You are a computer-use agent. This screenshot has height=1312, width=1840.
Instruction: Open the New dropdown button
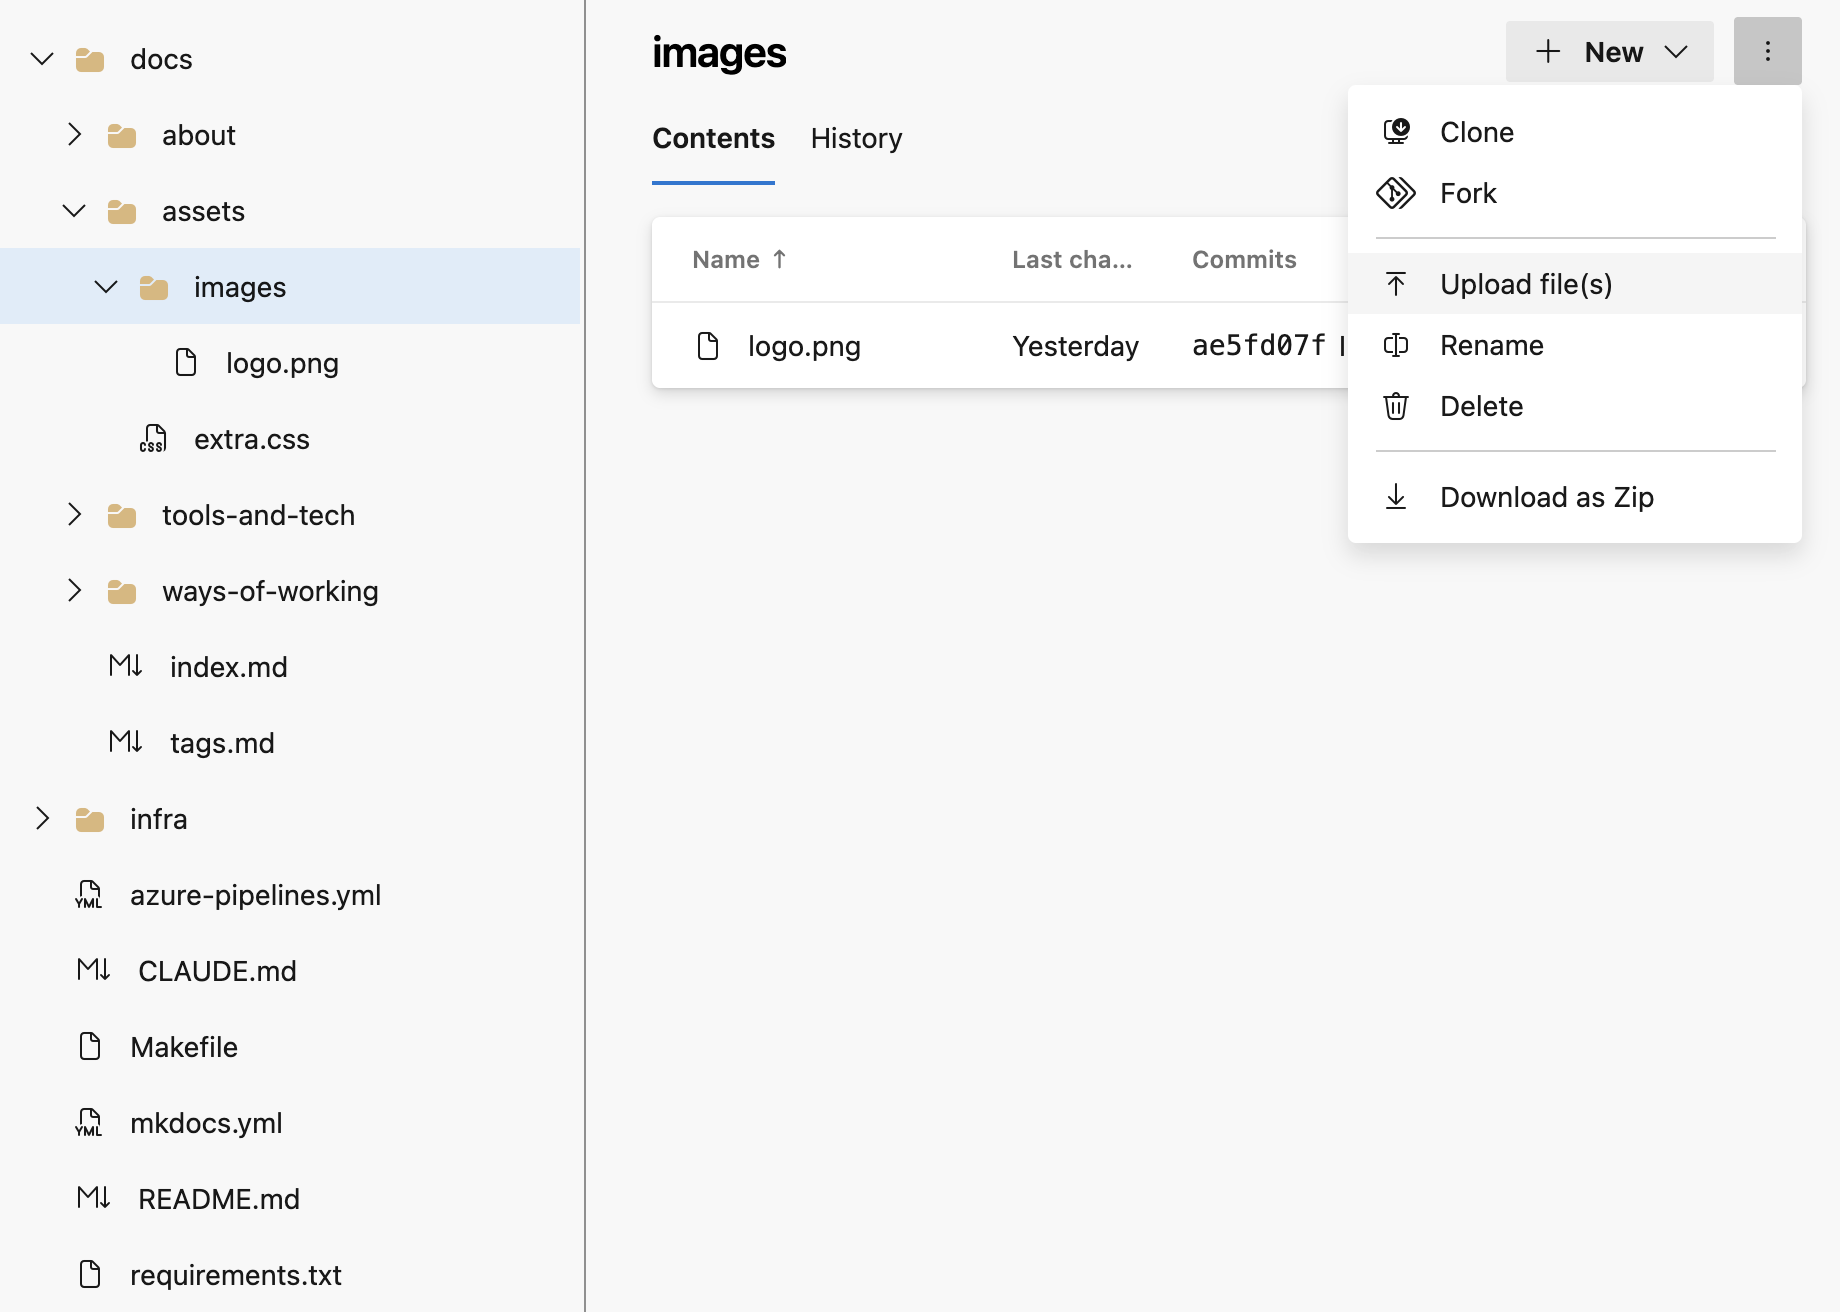click(x=1610, y=52)
